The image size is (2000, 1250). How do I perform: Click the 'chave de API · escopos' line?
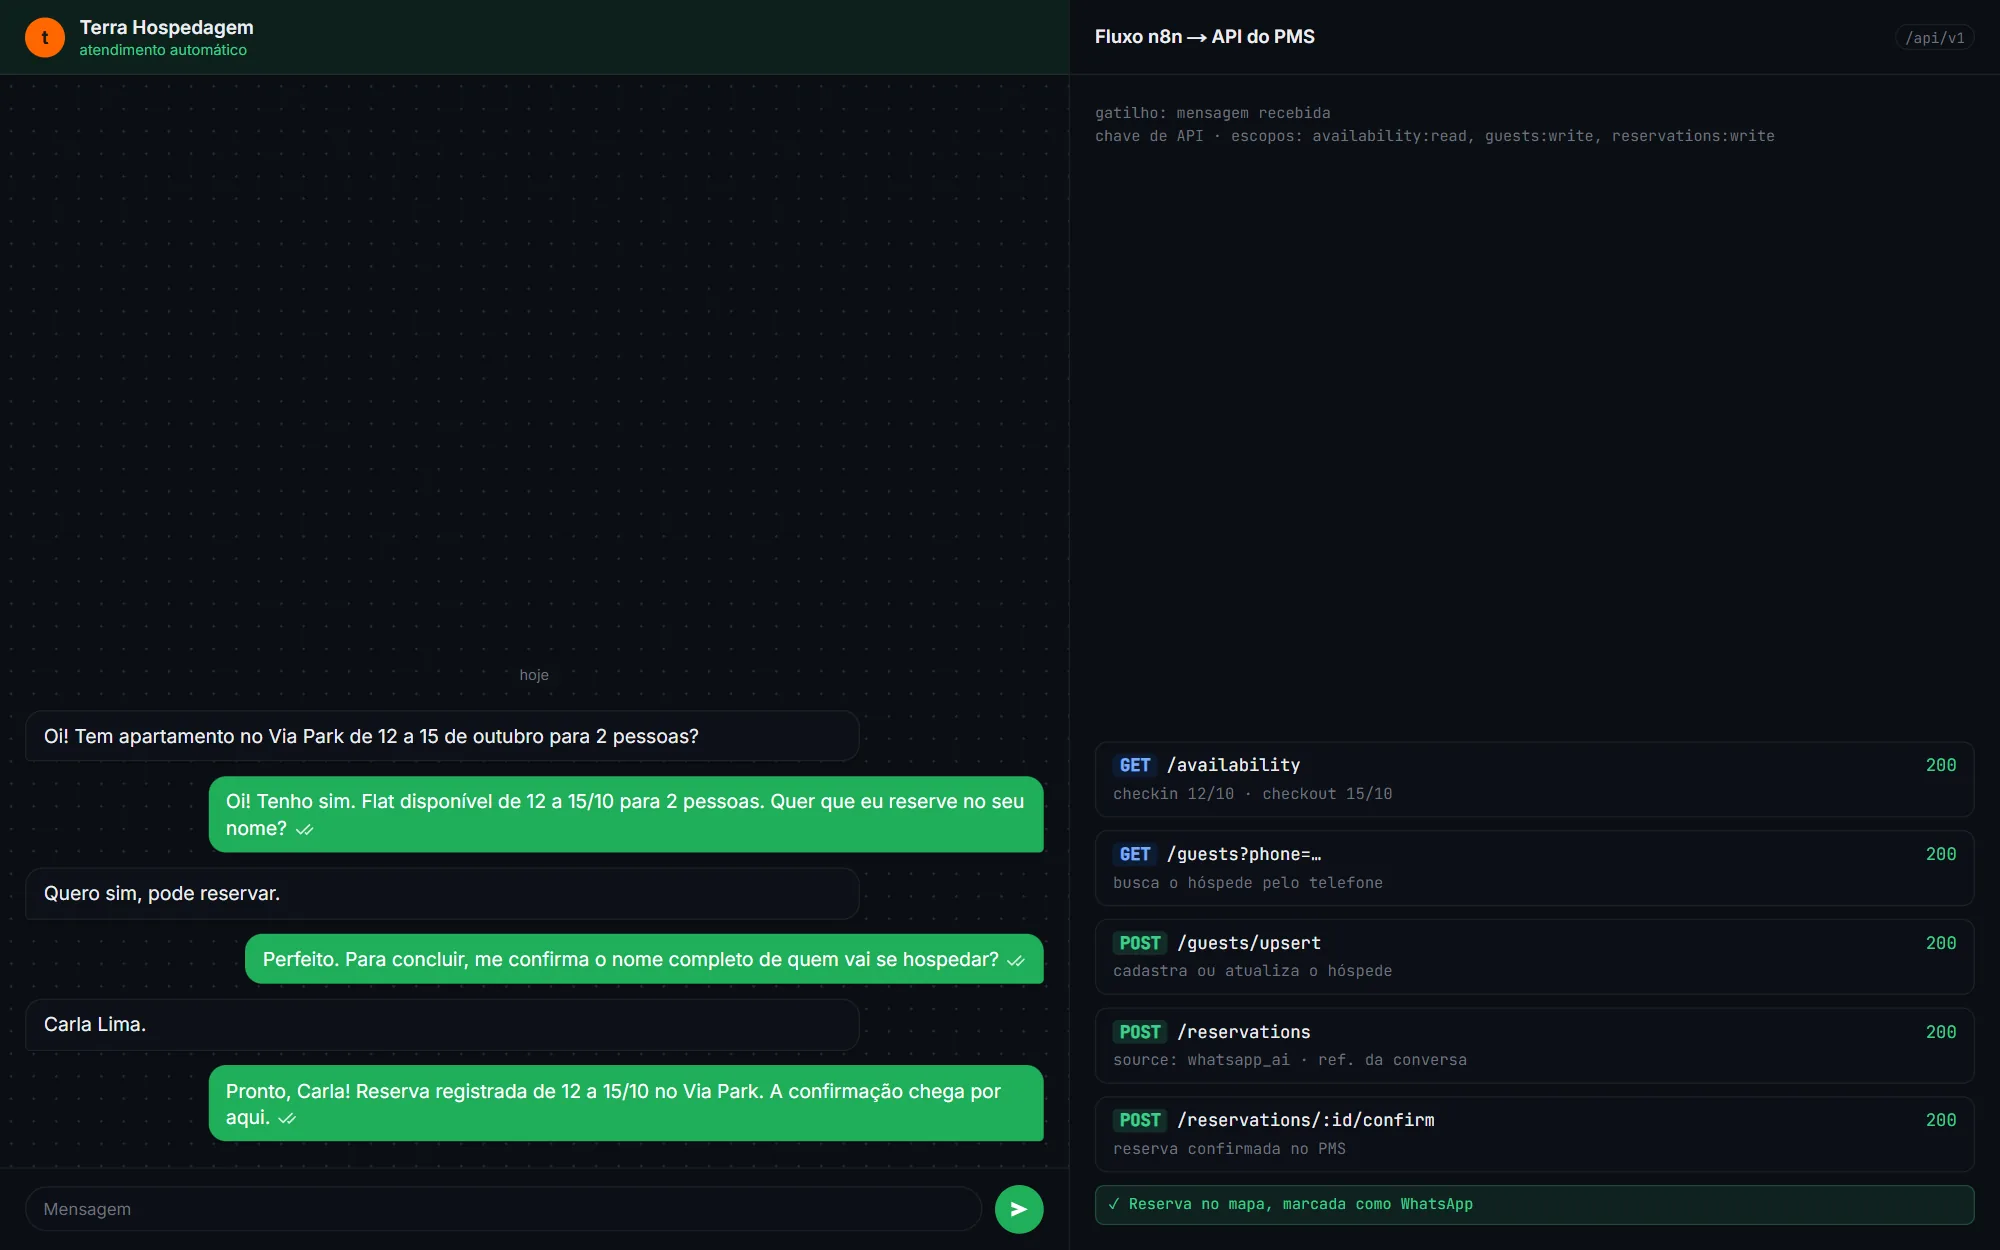1434,136
